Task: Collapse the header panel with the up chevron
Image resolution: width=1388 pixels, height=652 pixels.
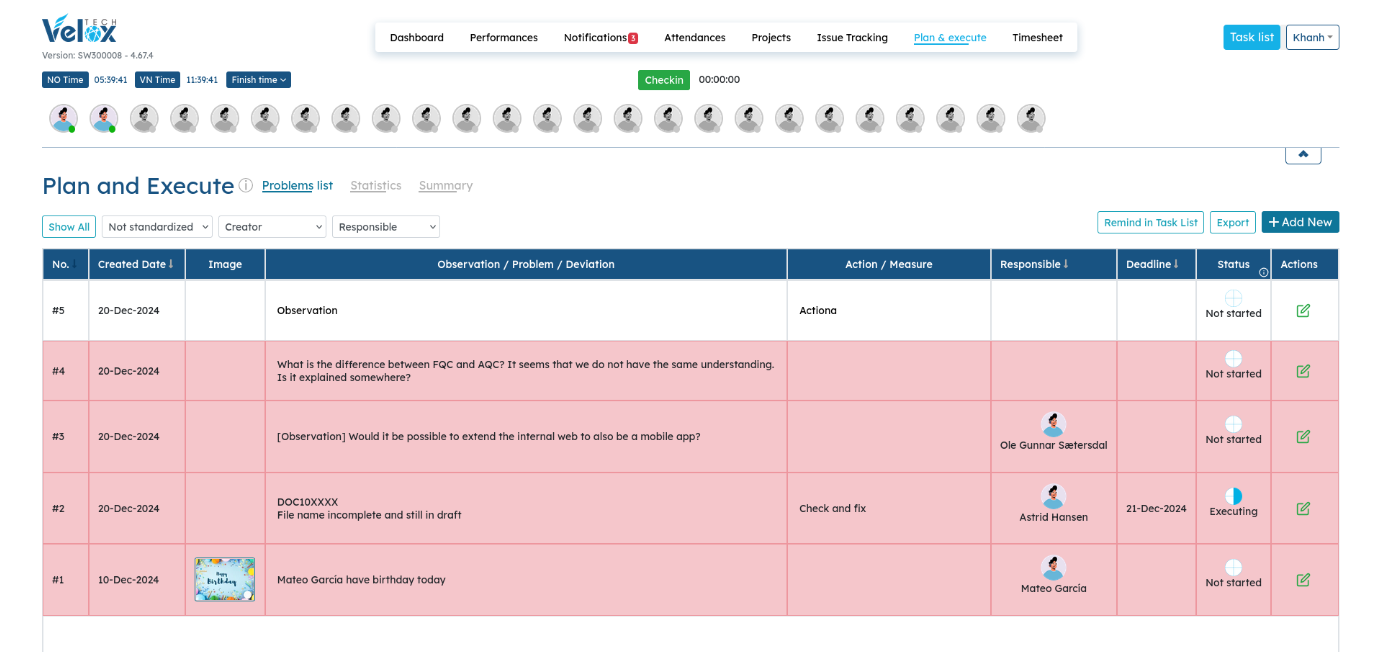Action: click(1302, 155)
